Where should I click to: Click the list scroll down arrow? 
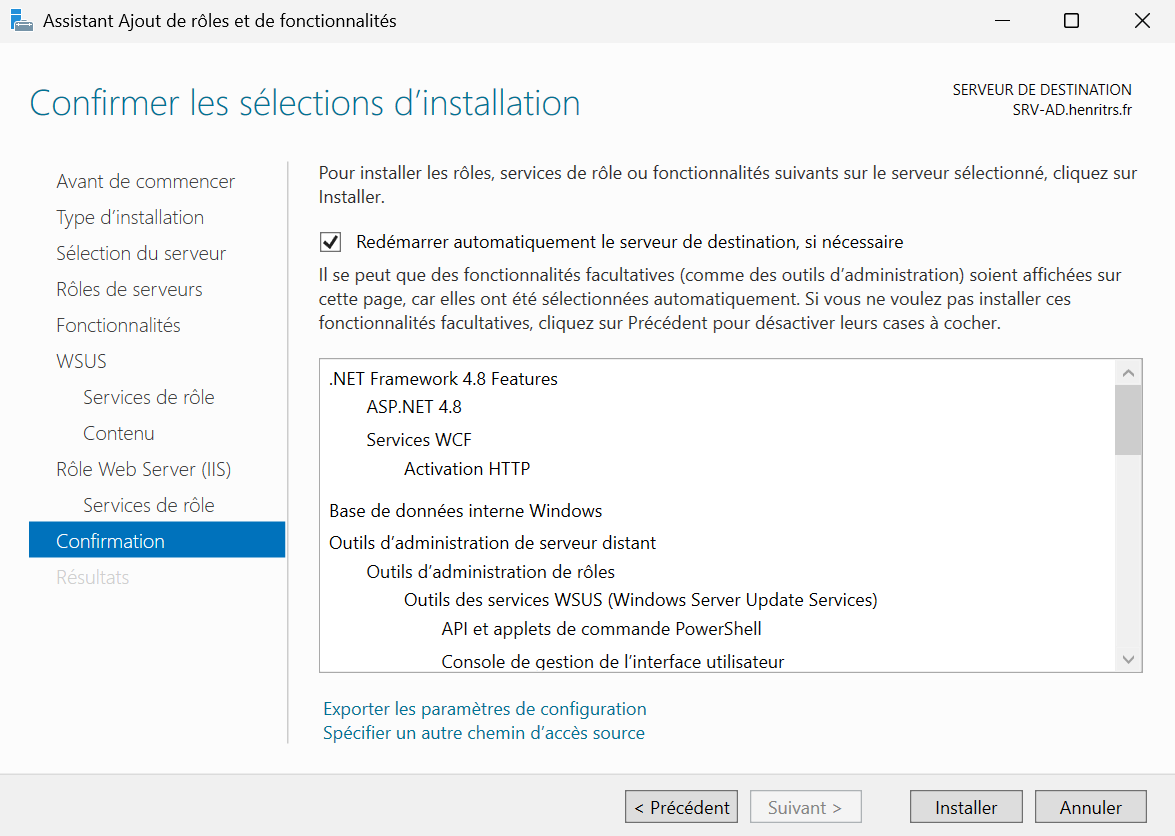pyautogui.click(x=1128, y=659)
